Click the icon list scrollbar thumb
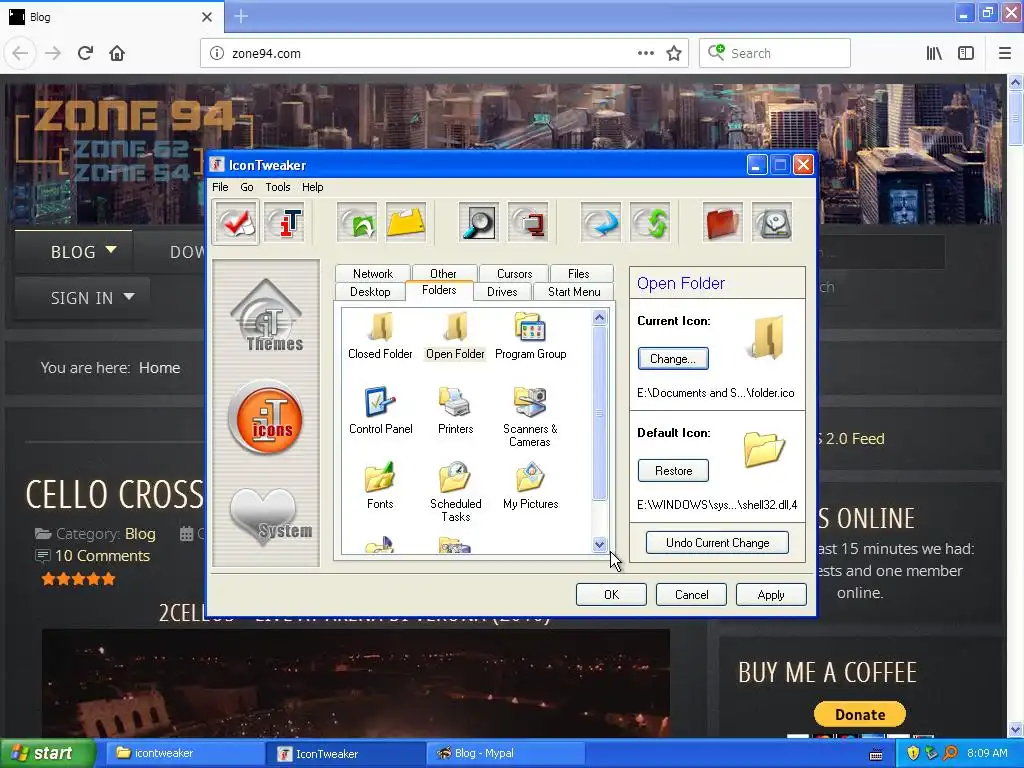 pos(600,413)
